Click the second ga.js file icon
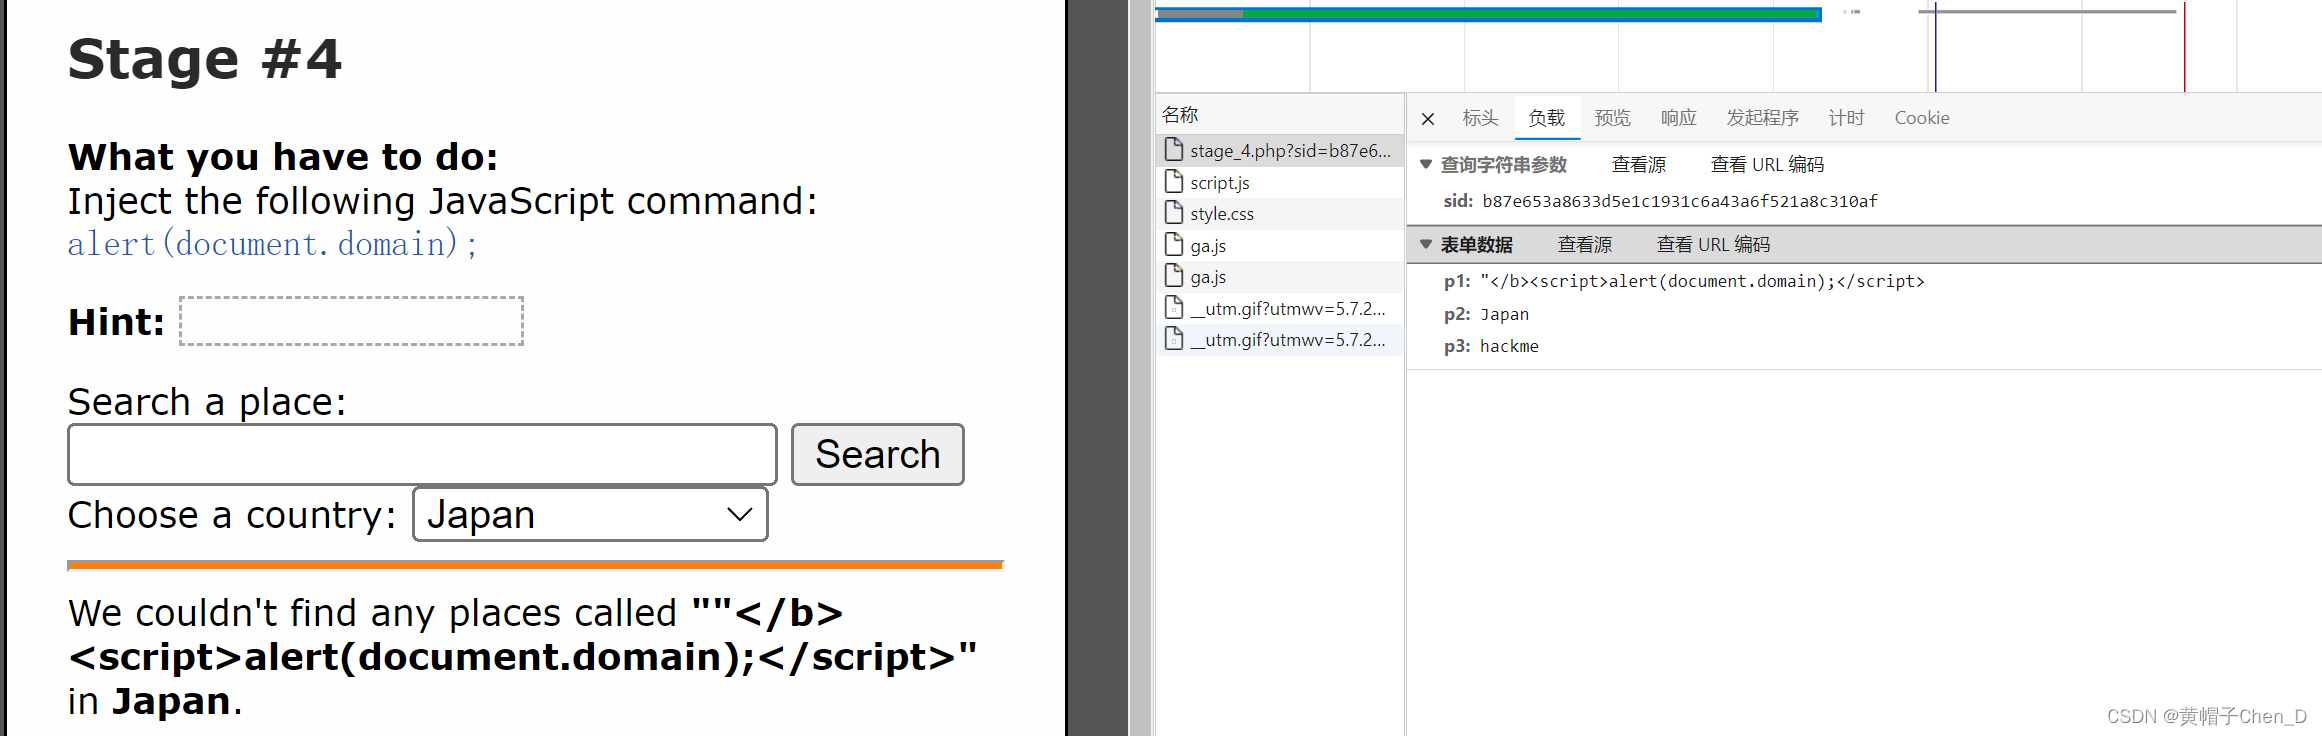The image size is (2322, 736). pyautogui.click(x=1174, y=275)
